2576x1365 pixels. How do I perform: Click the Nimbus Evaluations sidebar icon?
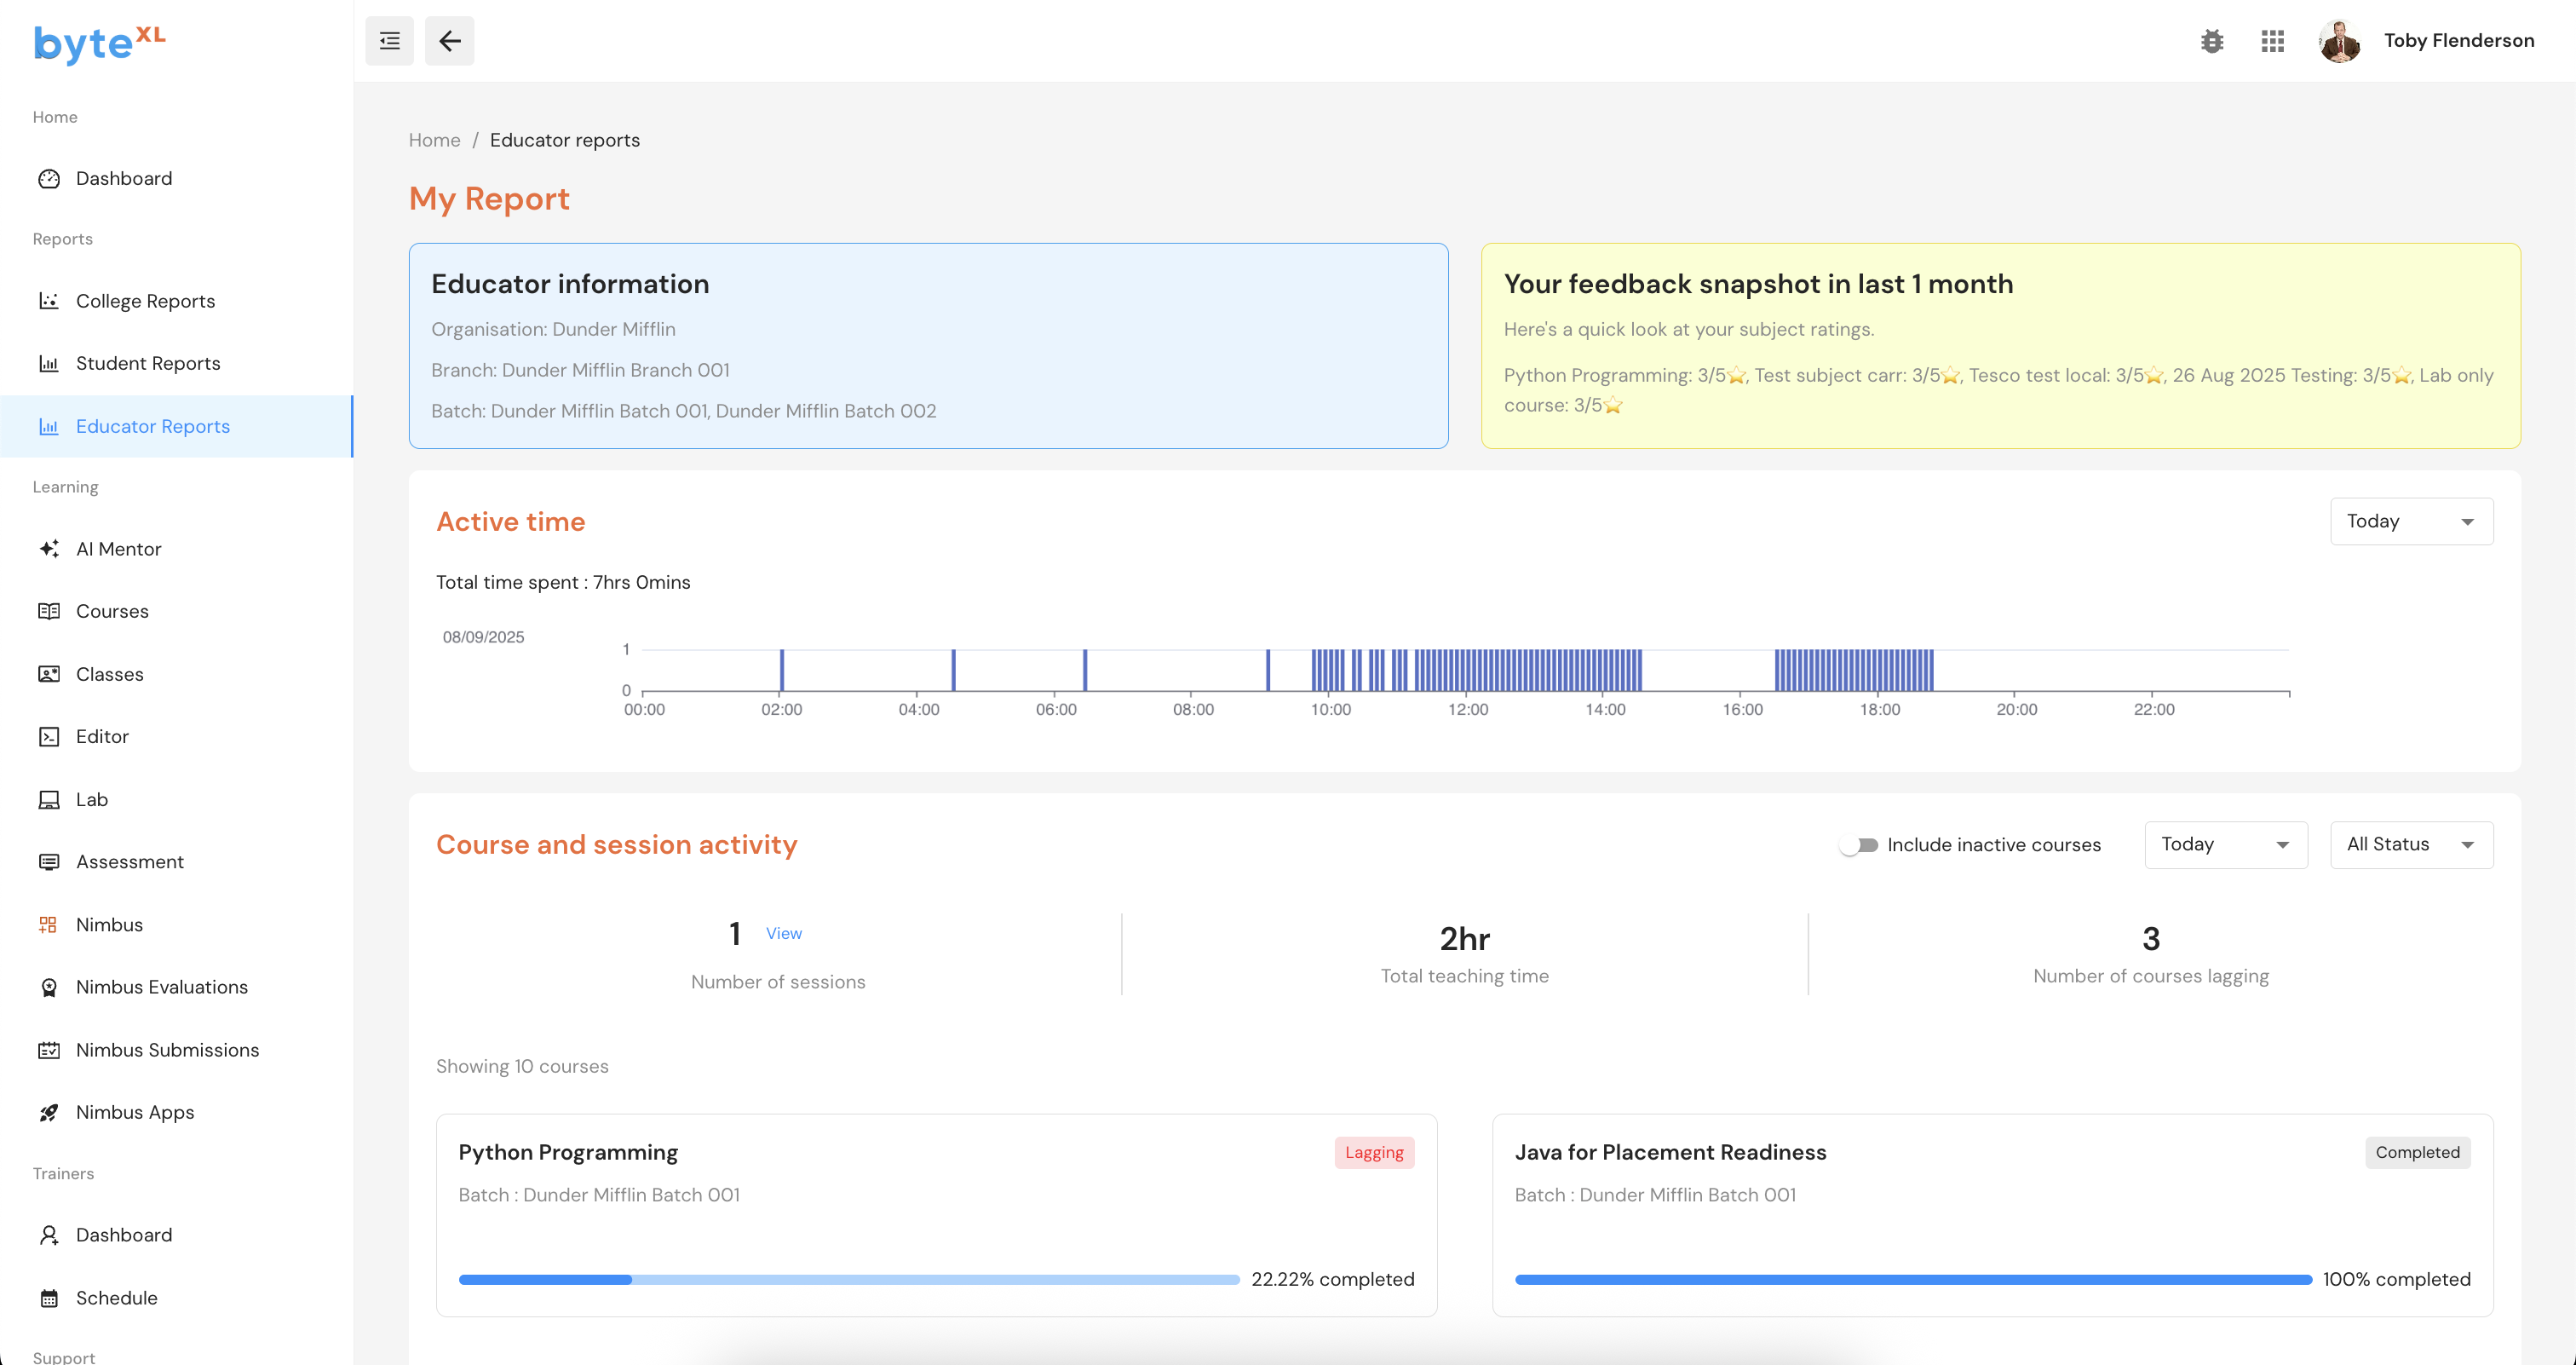[49, 987]
